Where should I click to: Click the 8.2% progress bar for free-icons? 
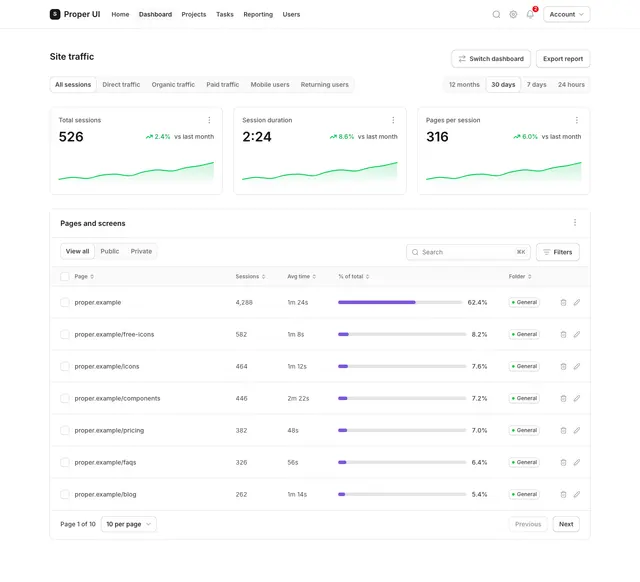pos(402,334)
